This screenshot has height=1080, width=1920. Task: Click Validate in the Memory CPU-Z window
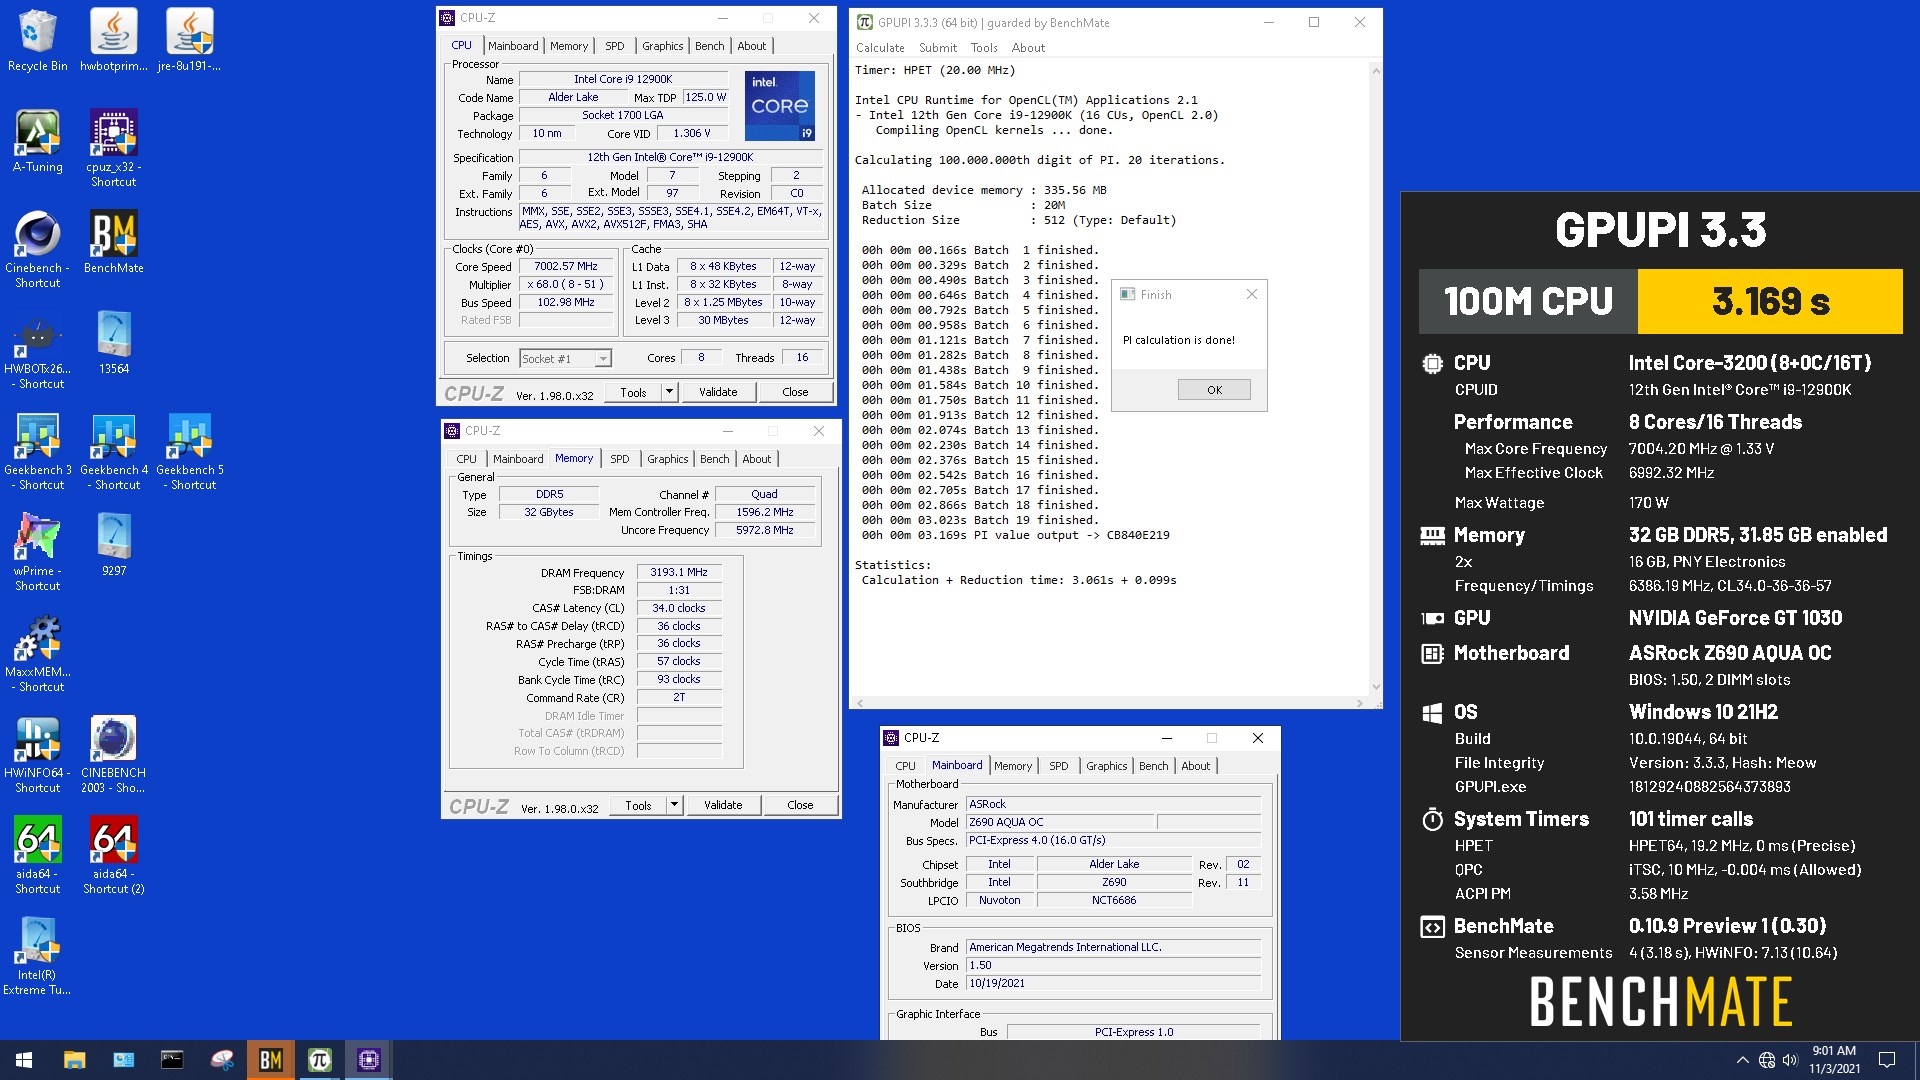point(723,805)
